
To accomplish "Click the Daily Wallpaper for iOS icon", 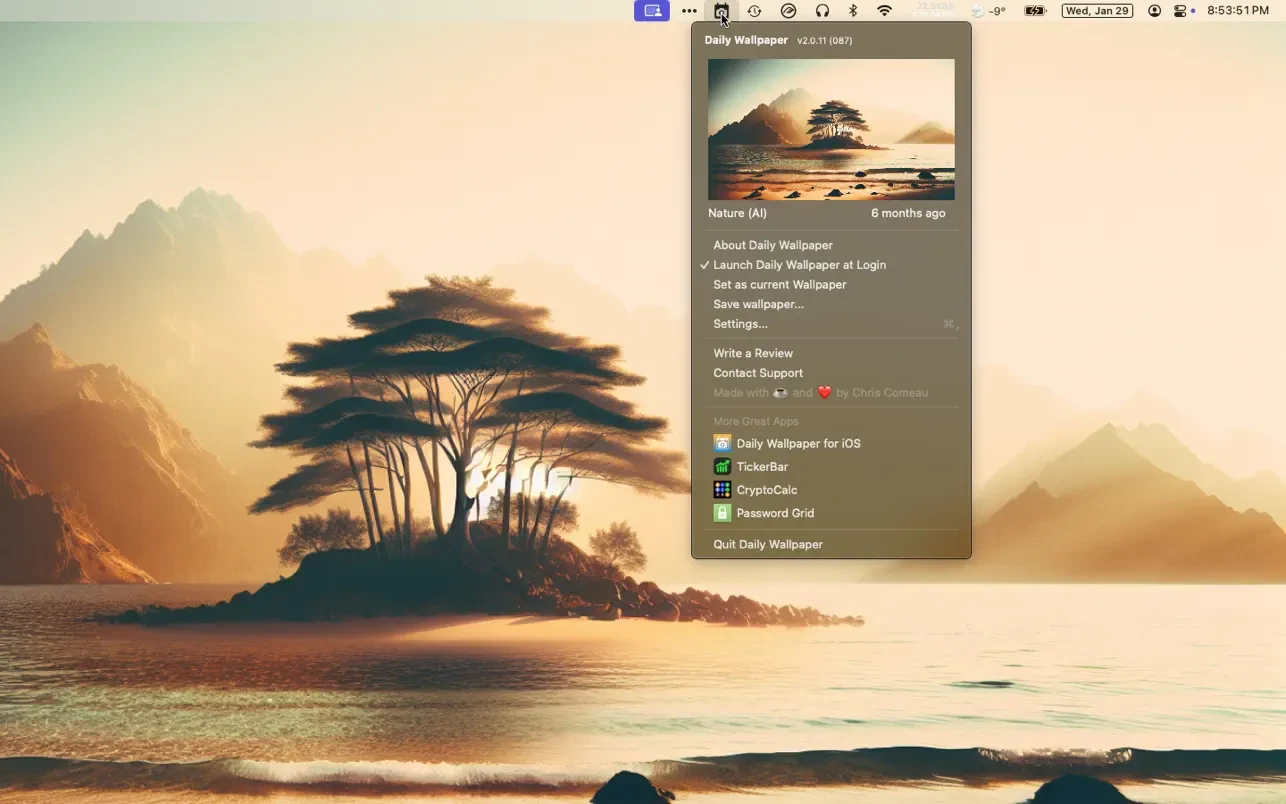I will click(x=722, y=443).
